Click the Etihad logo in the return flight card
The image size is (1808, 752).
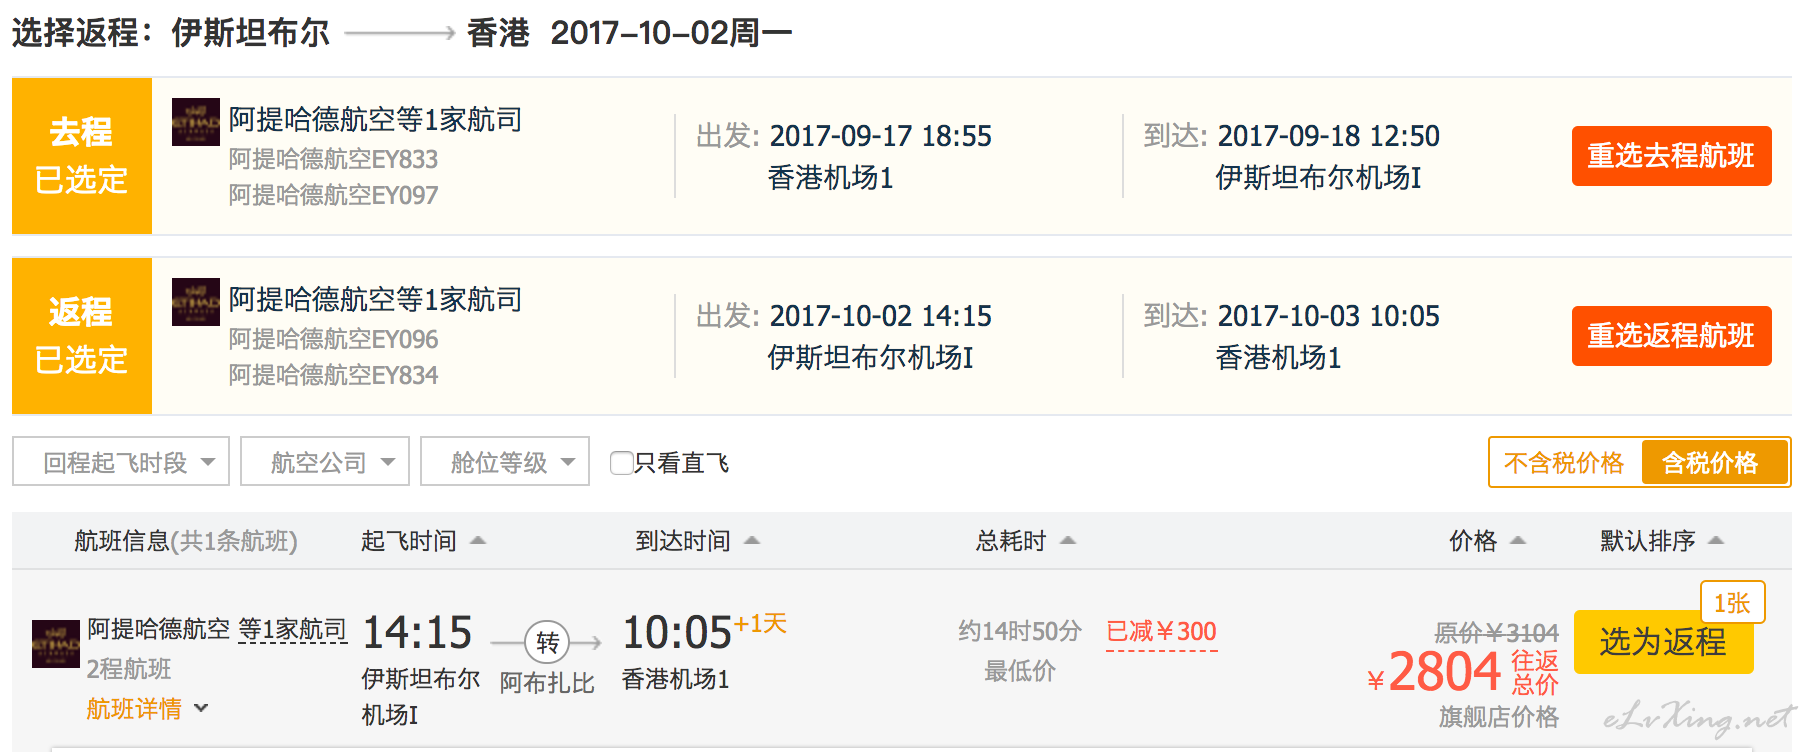[x=196, y=302]
